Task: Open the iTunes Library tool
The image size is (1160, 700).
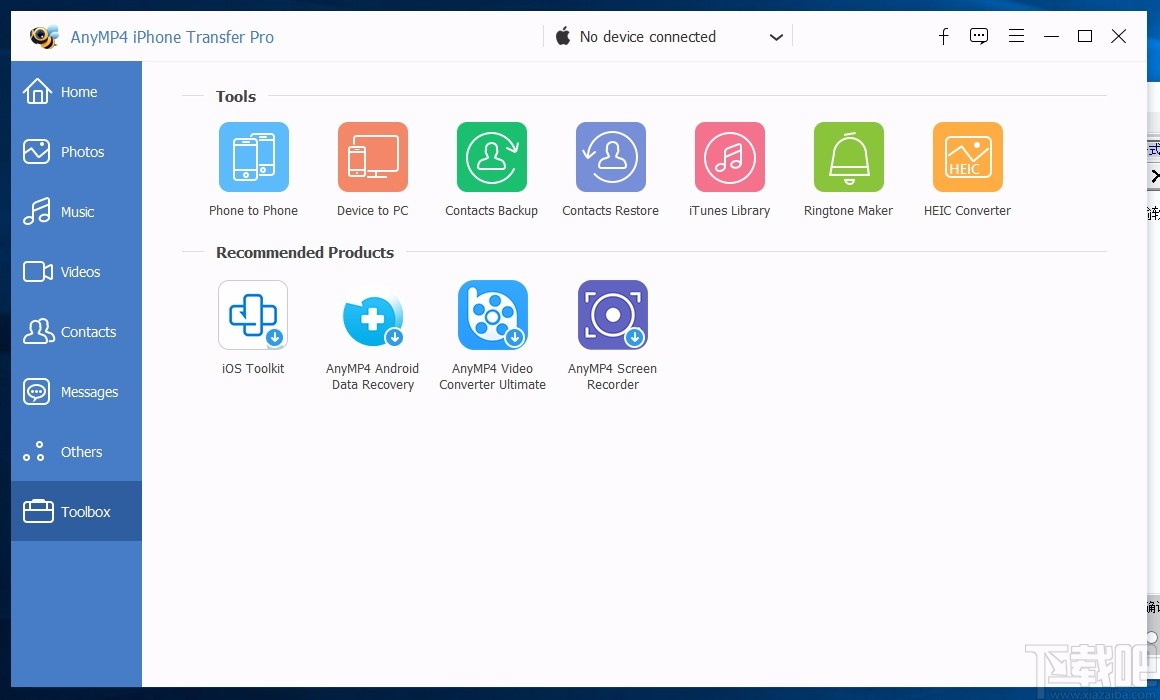Action: click(x=729, y=157)
